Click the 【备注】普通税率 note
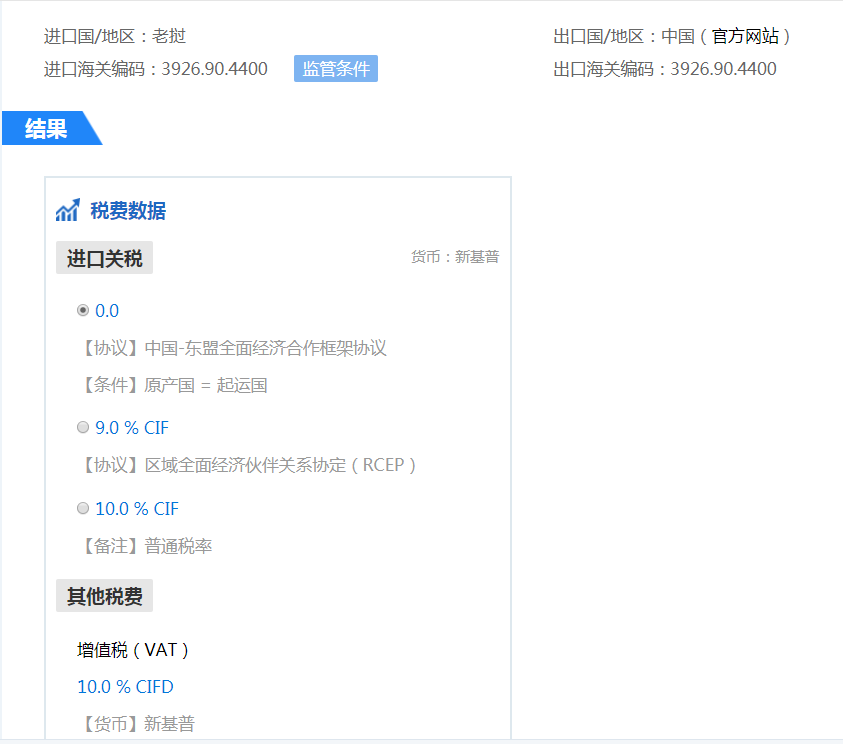This screenshot has height=744, width=843. [146, 546]
